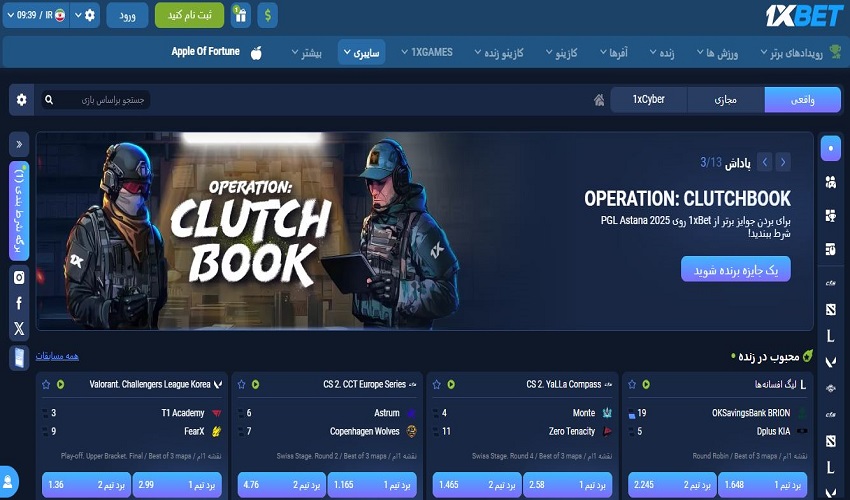Open CS 2 CCT Europe Series title
850x500 pixels.
pos(364,384)
